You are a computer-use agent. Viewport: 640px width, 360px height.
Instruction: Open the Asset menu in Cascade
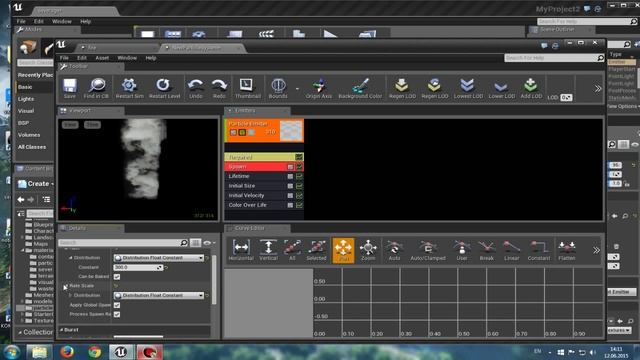click(102, 58)
